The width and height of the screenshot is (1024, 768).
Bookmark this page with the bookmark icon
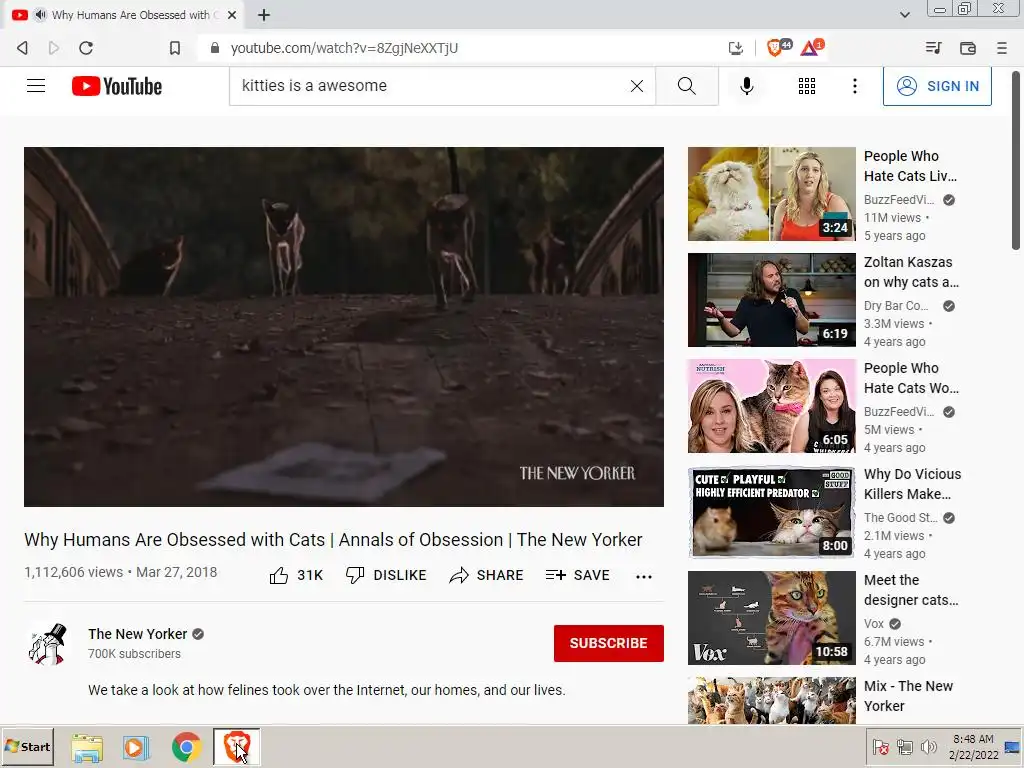(175, 48)
